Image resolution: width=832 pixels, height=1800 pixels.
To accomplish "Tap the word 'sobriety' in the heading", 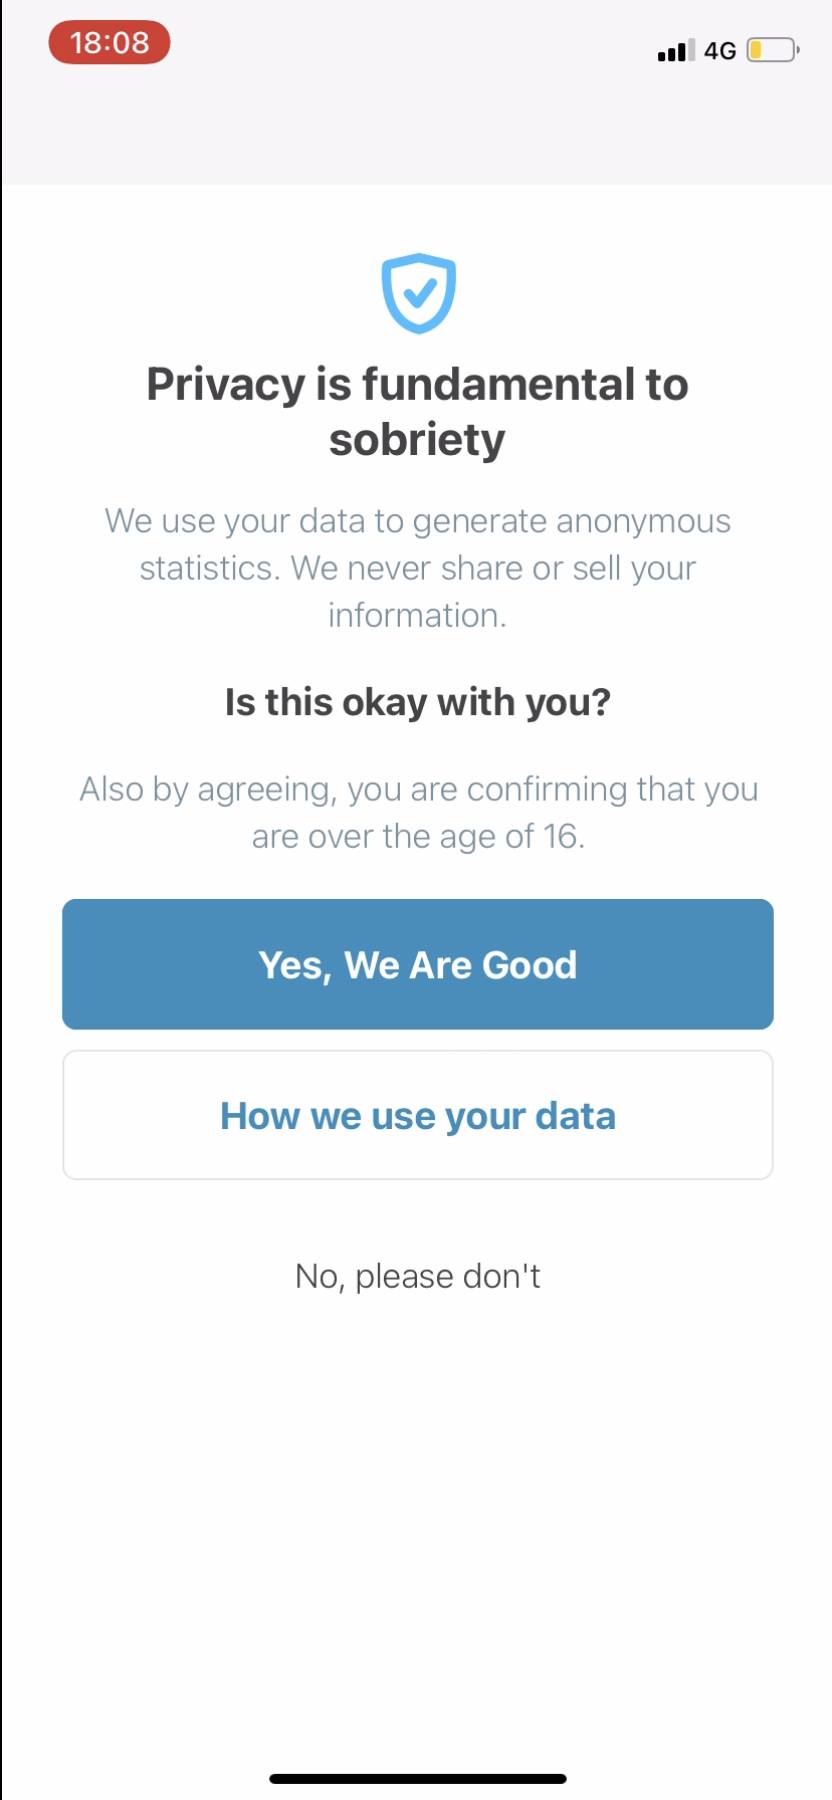I will (417, 440).
